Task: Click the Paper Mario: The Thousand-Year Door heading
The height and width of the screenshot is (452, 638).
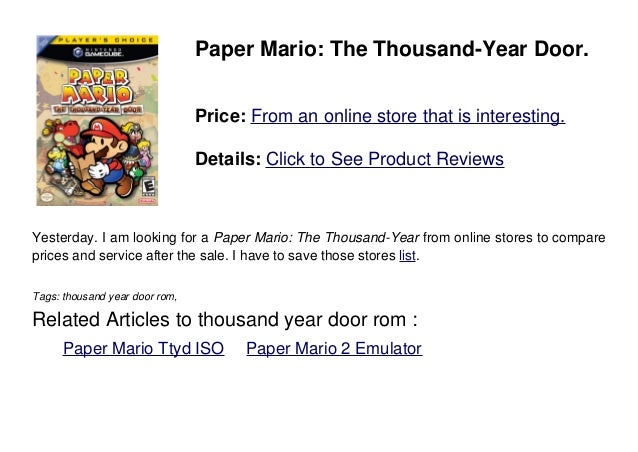Action: [x=392, y=49]
